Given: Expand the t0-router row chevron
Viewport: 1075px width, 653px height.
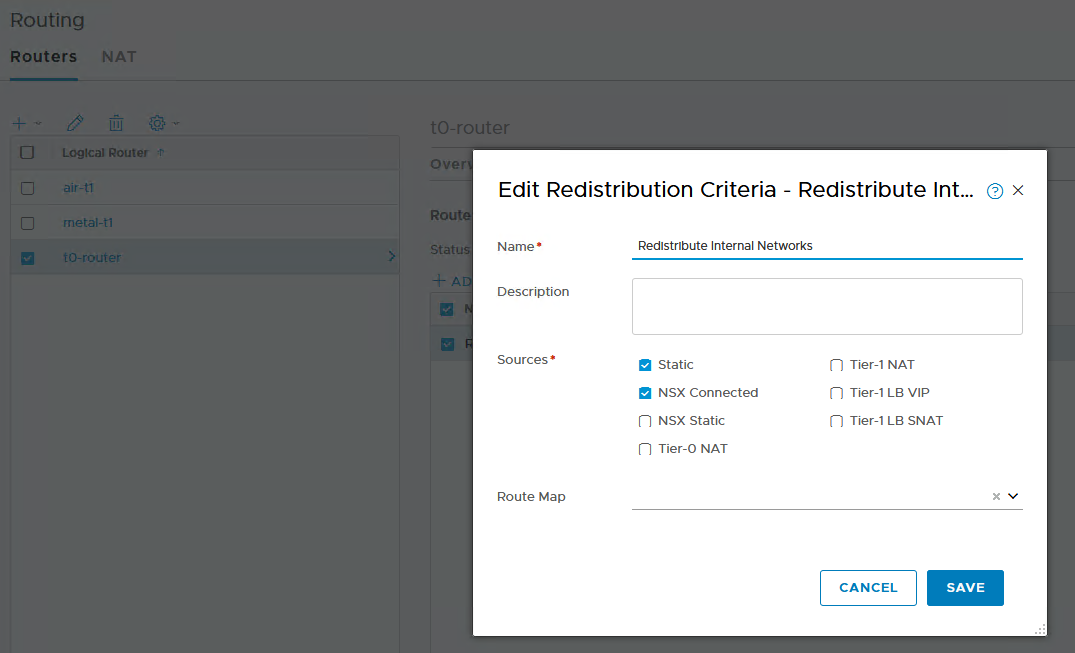Looking at the screenshot, I should [391, 257].
